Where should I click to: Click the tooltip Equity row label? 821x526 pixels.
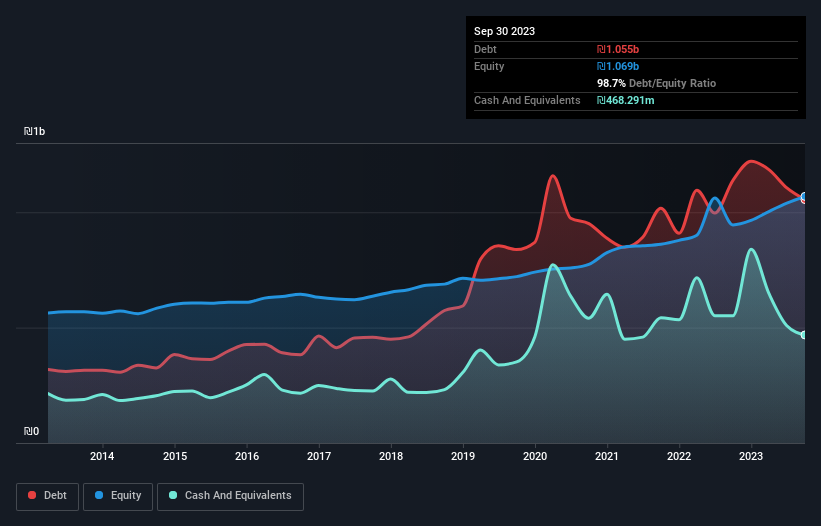click(x=489, y=66)
